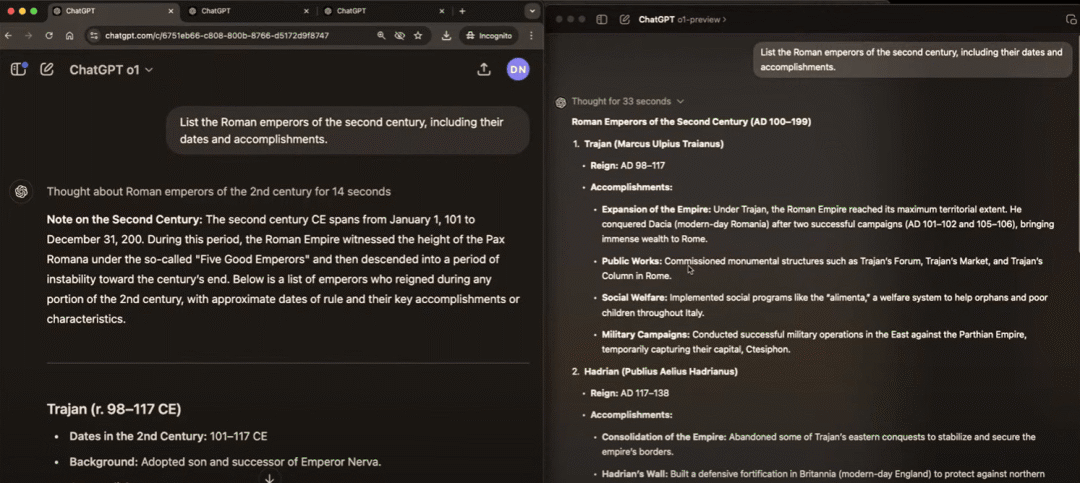Viewport: 1080px width, 483px height.
Task: Click the scroll-to-bottom arrow in browser chat
Action: 269,478
